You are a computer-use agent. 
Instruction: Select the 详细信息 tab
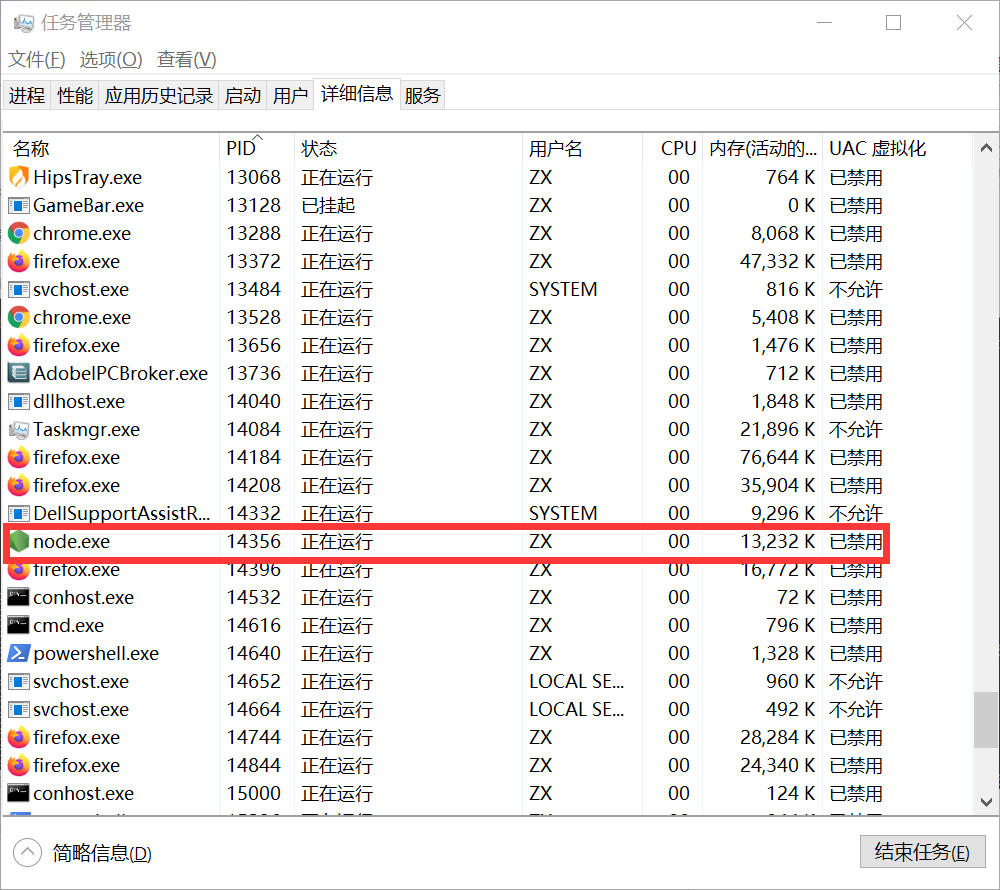[x=357, y=94]
